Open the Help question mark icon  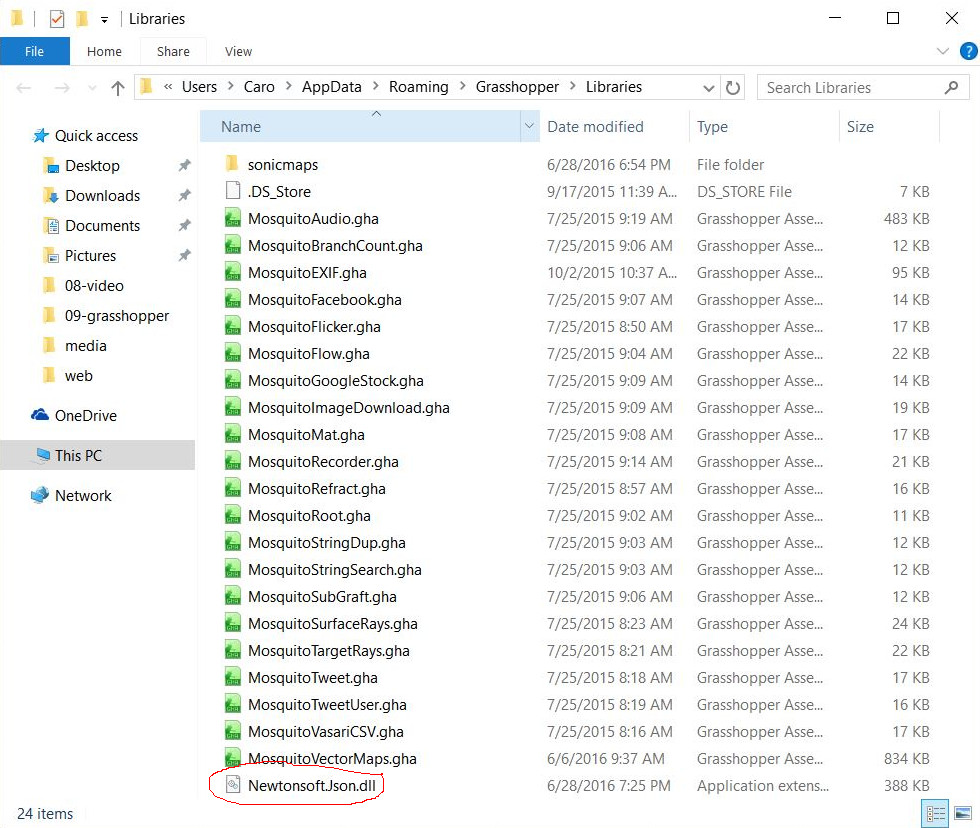[968, 51]
